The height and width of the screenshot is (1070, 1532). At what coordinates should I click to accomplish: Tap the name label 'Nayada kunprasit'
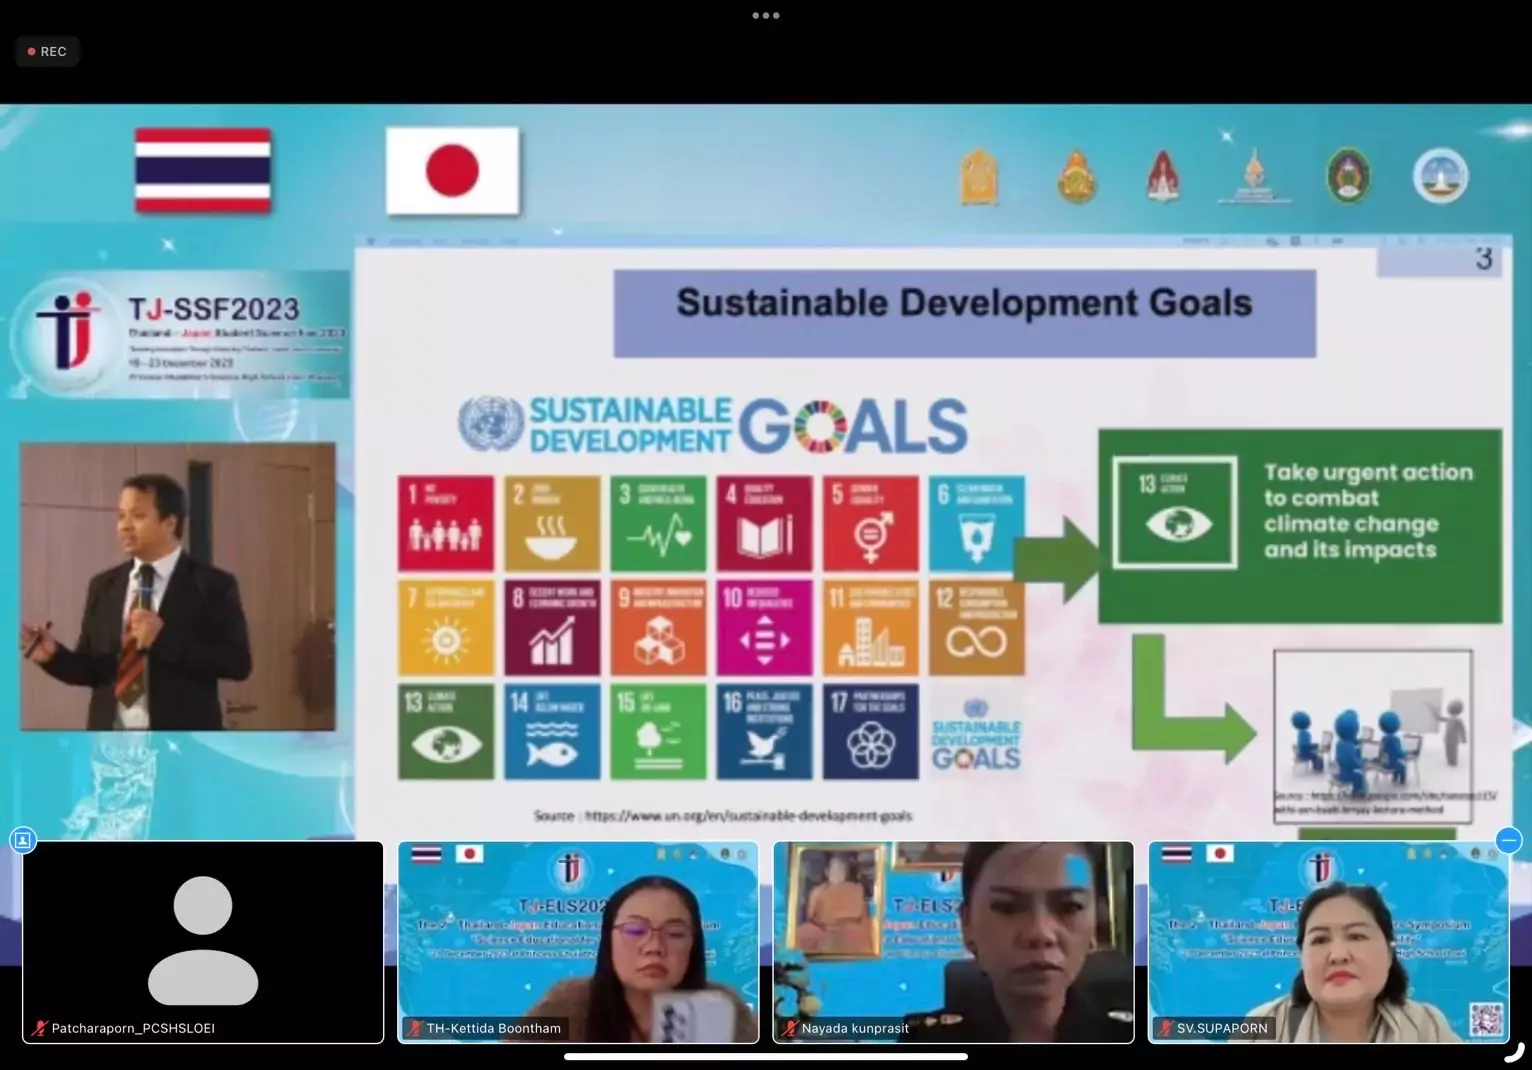[855, 1028]
